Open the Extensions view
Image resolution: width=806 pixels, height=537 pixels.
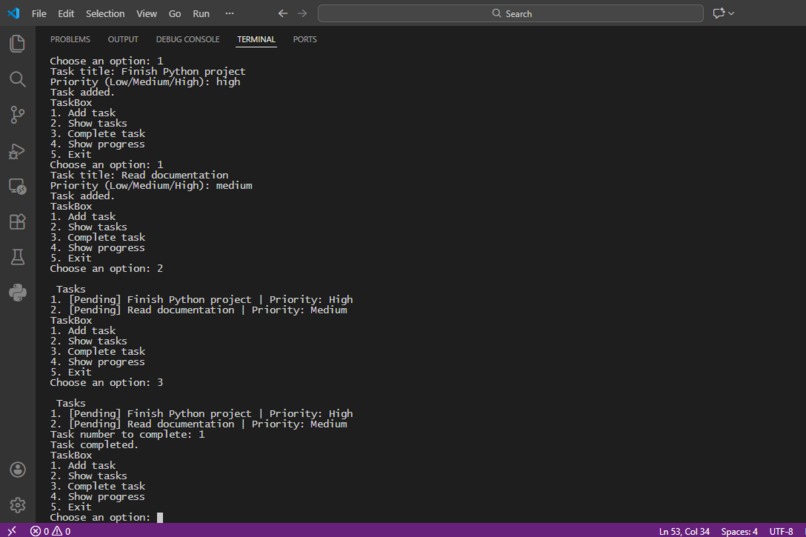click(17, 221)
